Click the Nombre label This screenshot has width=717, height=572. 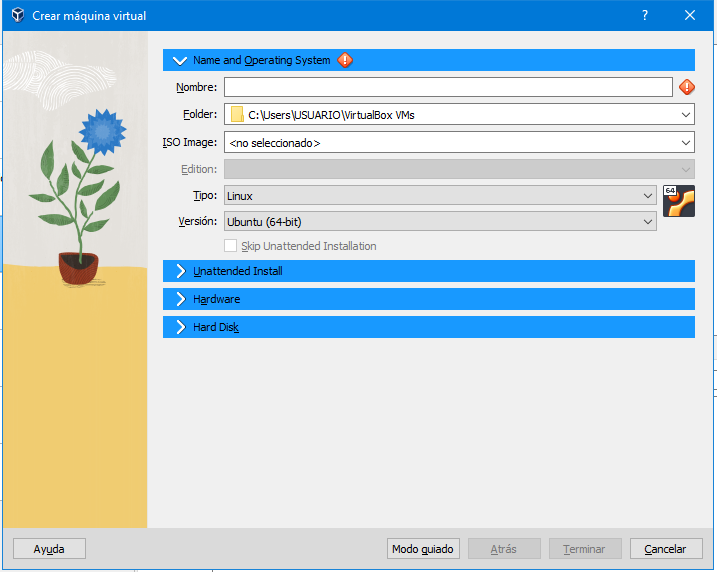pos(197,87)
